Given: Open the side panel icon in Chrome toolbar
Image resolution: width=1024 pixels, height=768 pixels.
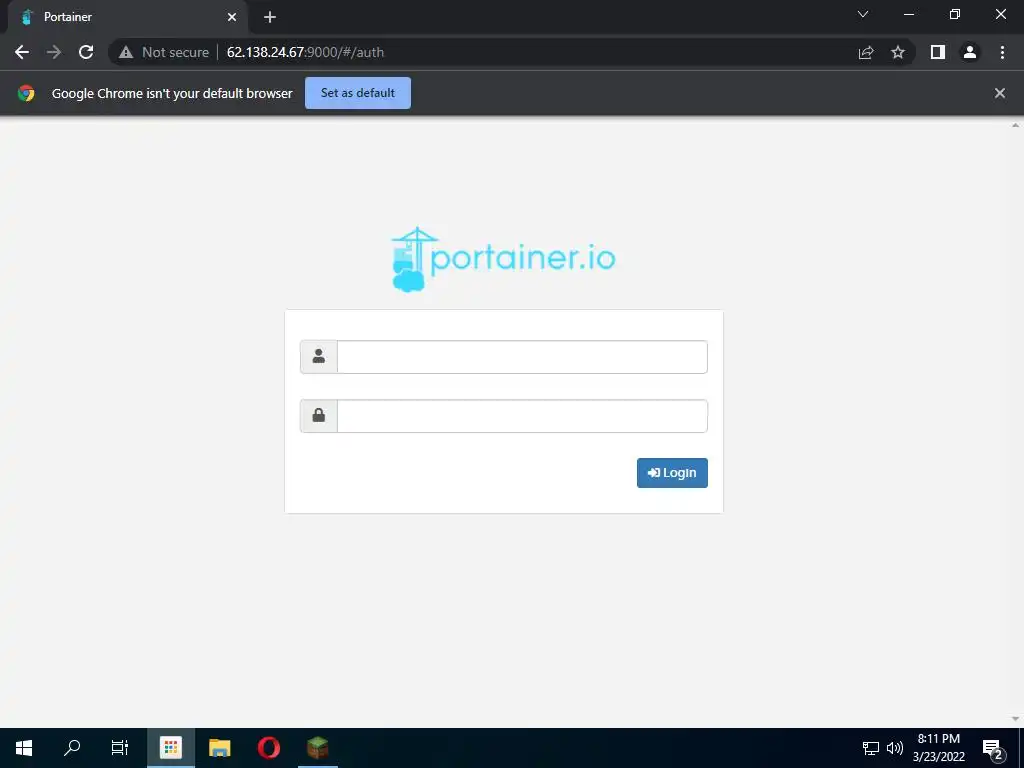Looking at the screenshot, I should pos(938,52).
